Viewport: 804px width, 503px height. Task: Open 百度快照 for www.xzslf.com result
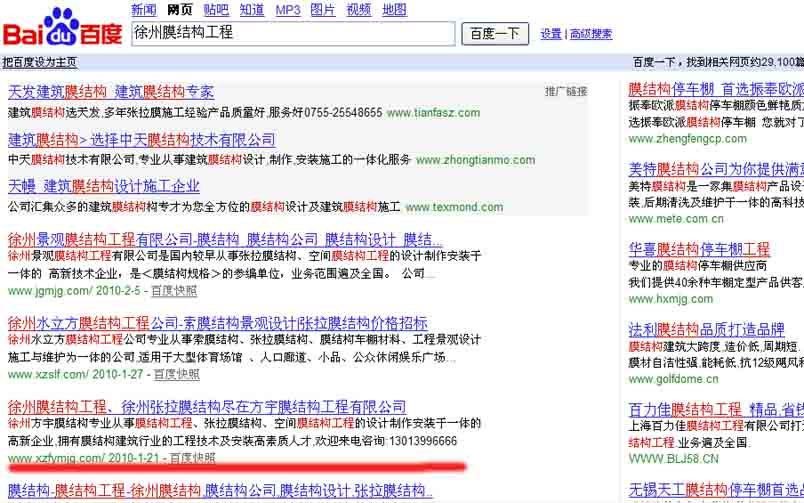pos(176,374)
